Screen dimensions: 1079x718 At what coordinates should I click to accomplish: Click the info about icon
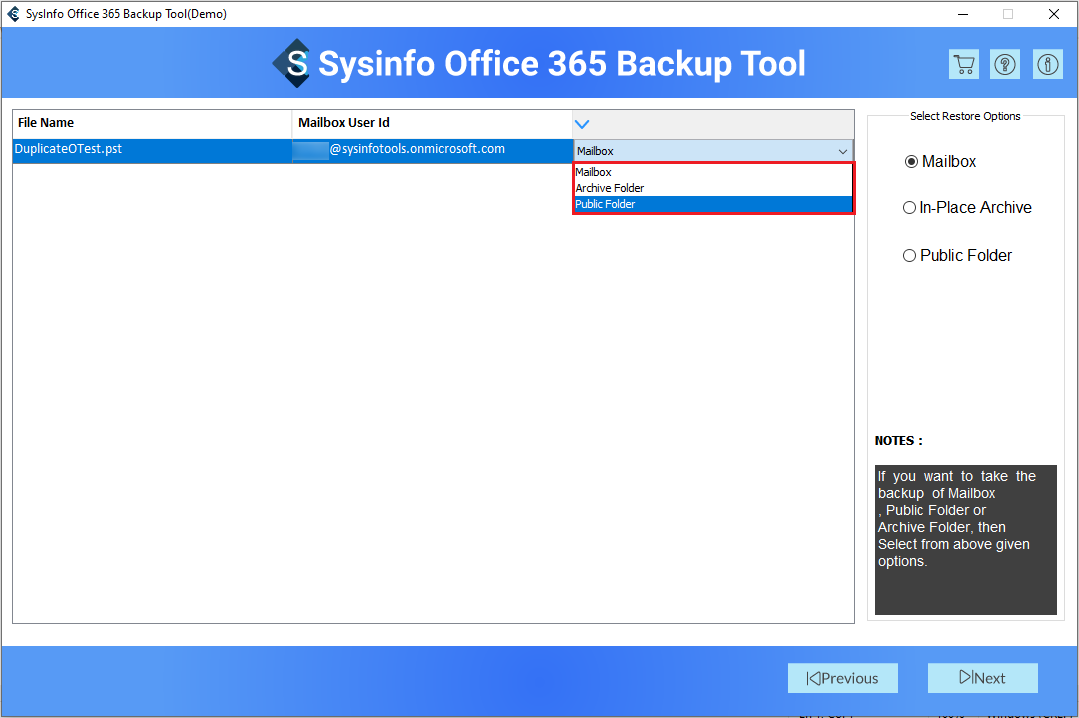1047,65
